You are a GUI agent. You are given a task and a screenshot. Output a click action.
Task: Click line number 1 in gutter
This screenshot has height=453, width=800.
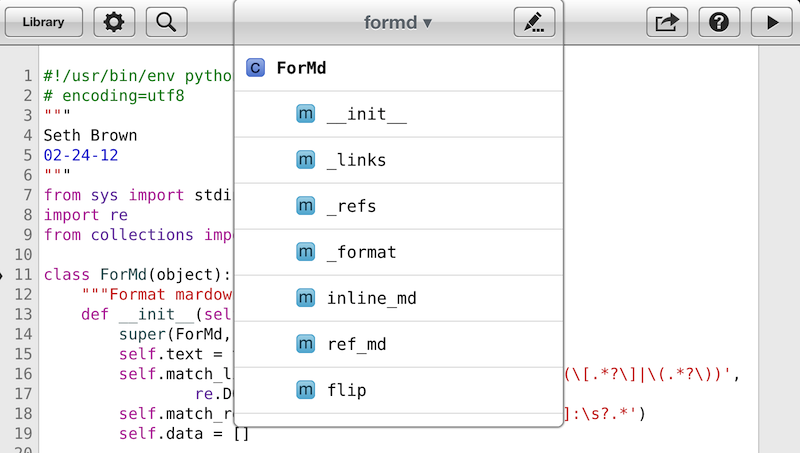[28, 76]
